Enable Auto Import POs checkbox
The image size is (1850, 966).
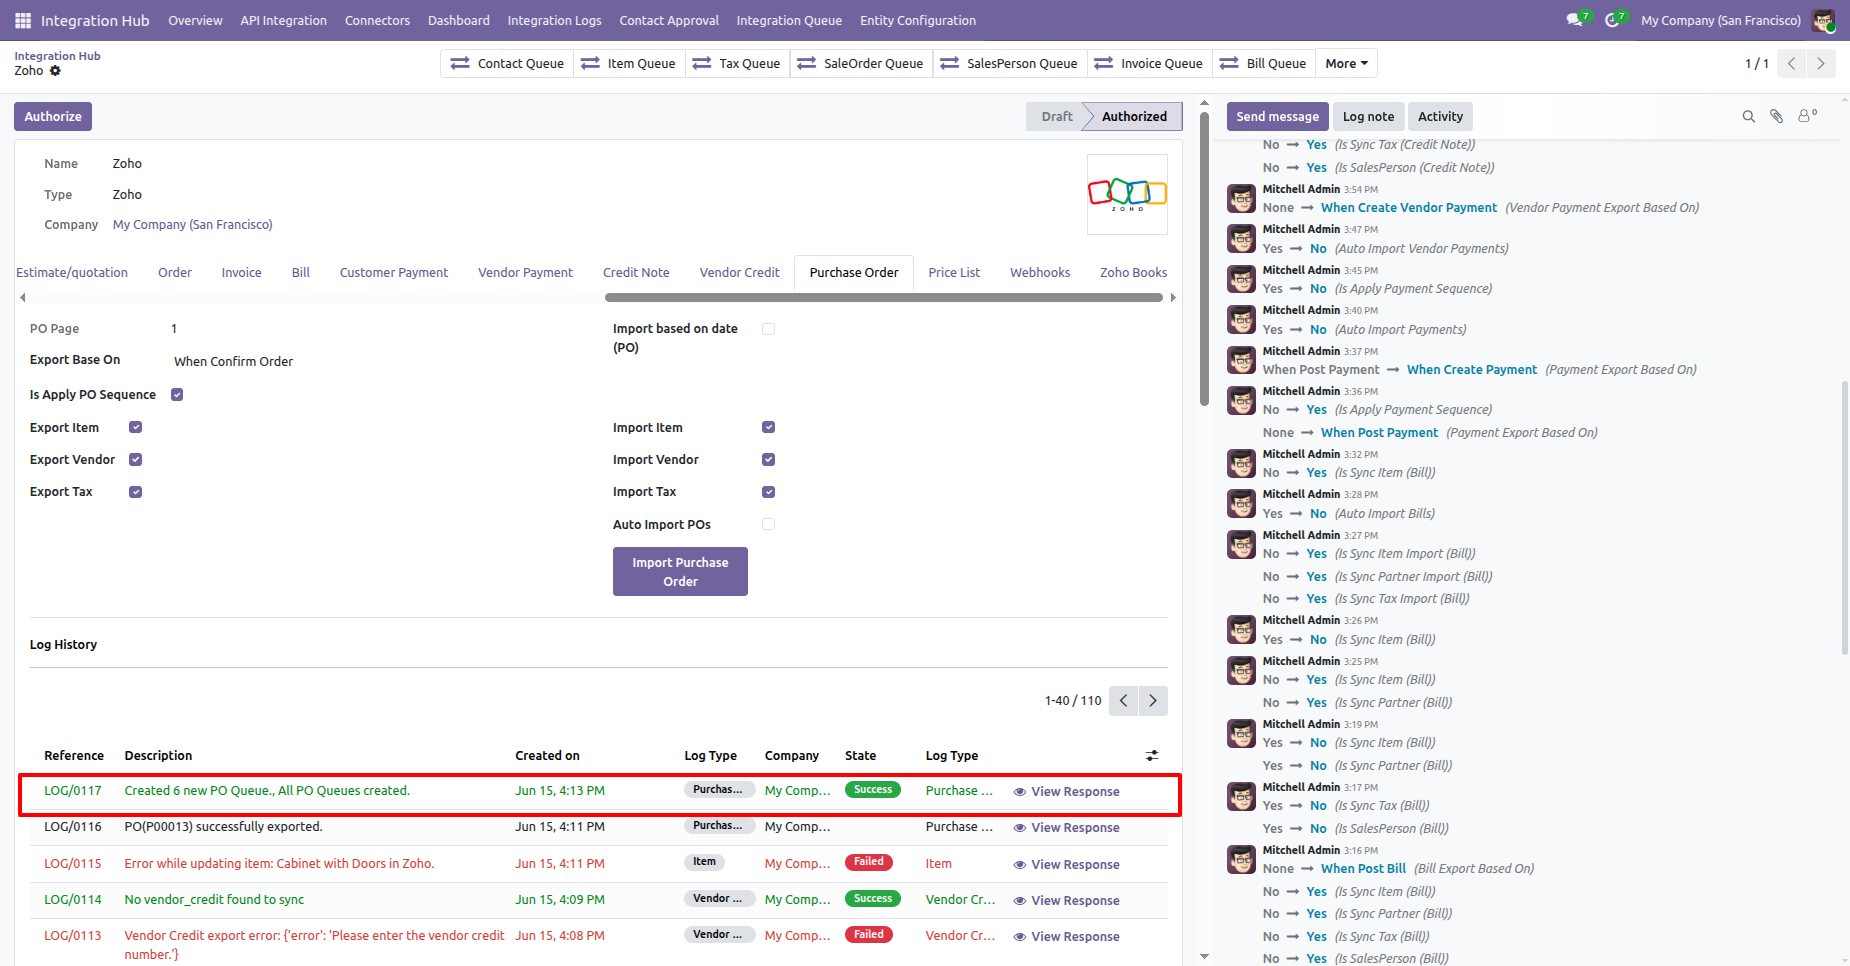(768, 524)
